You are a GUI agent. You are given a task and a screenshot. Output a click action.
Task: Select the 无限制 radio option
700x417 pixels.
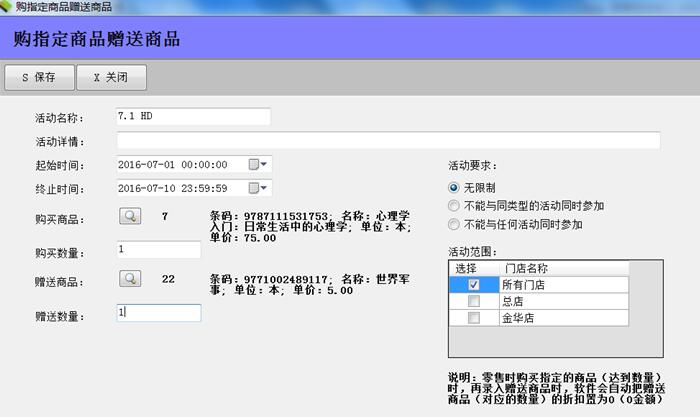454,187
